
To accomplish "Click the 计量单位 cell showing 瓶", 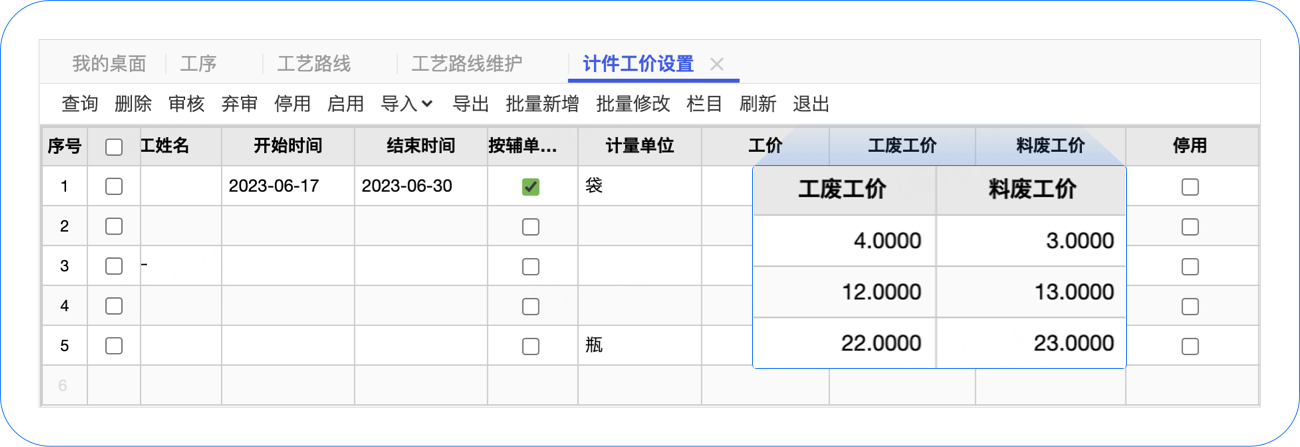I will [639, 346].
